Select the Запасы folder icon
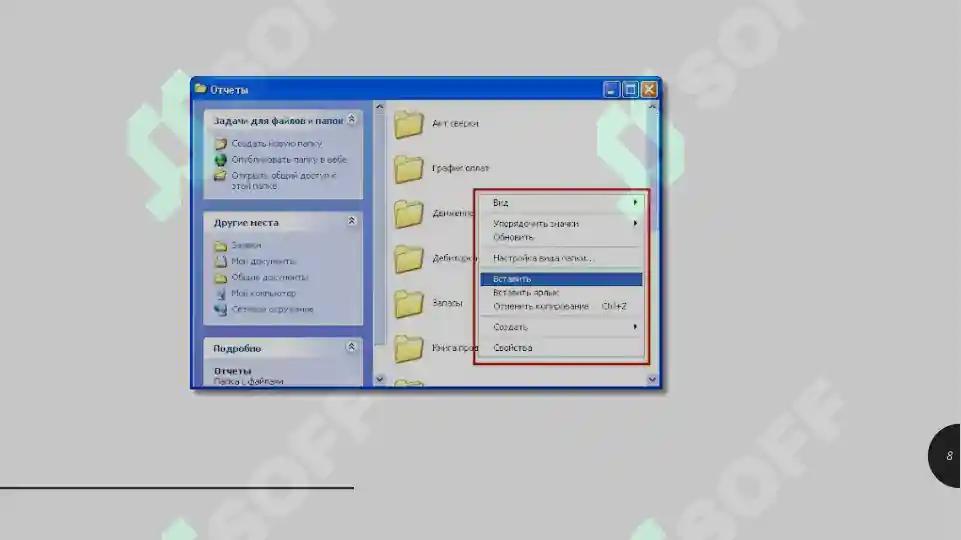Image resolution: width=961 pixels, height=540 pixels. [408, 303]
